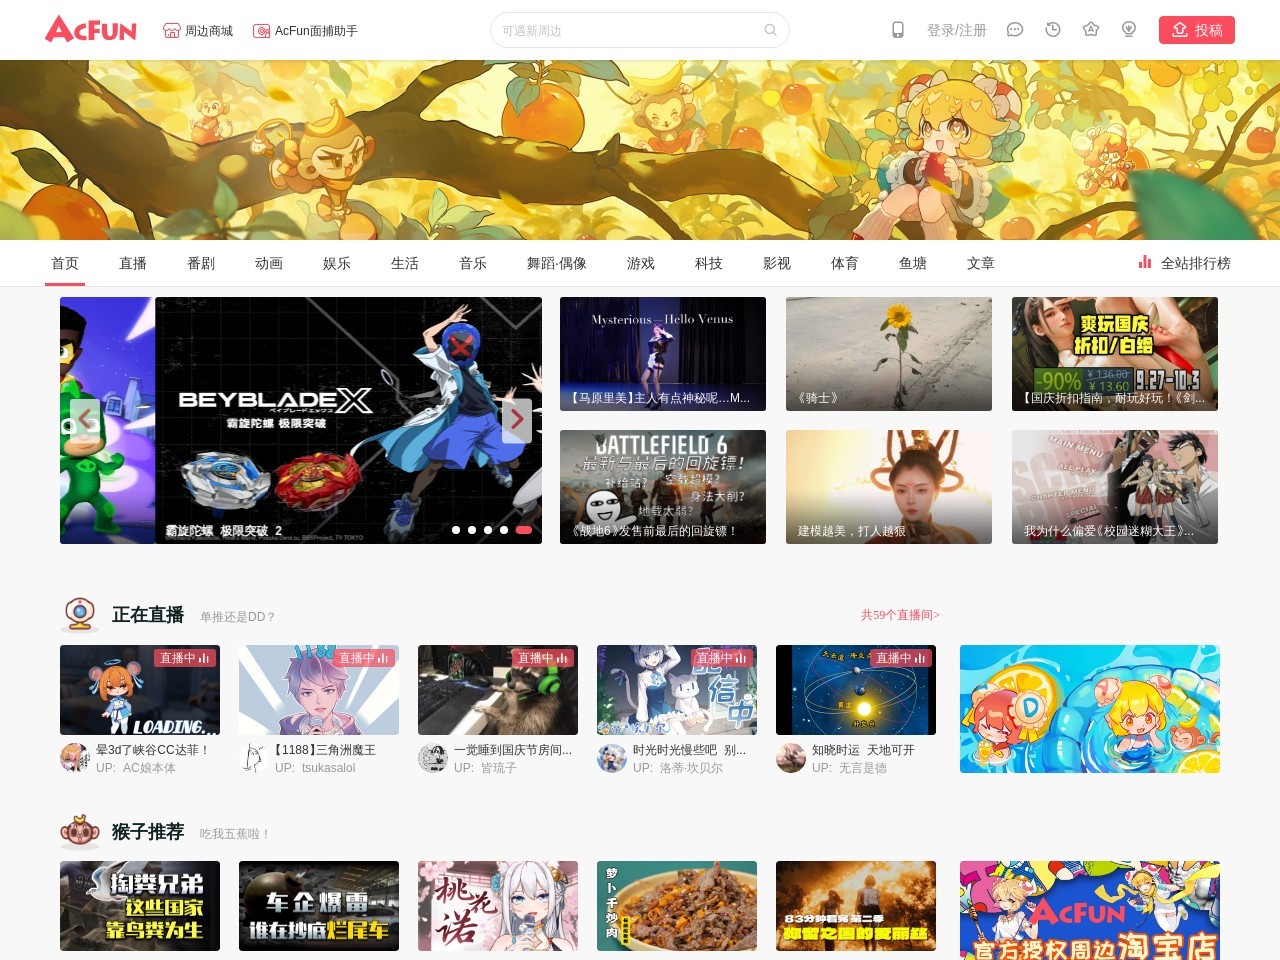Image resolution: width=1280 pixels, height=960 pixels.
Task: Click the search magnifier icon
Action: coord(770,30)
